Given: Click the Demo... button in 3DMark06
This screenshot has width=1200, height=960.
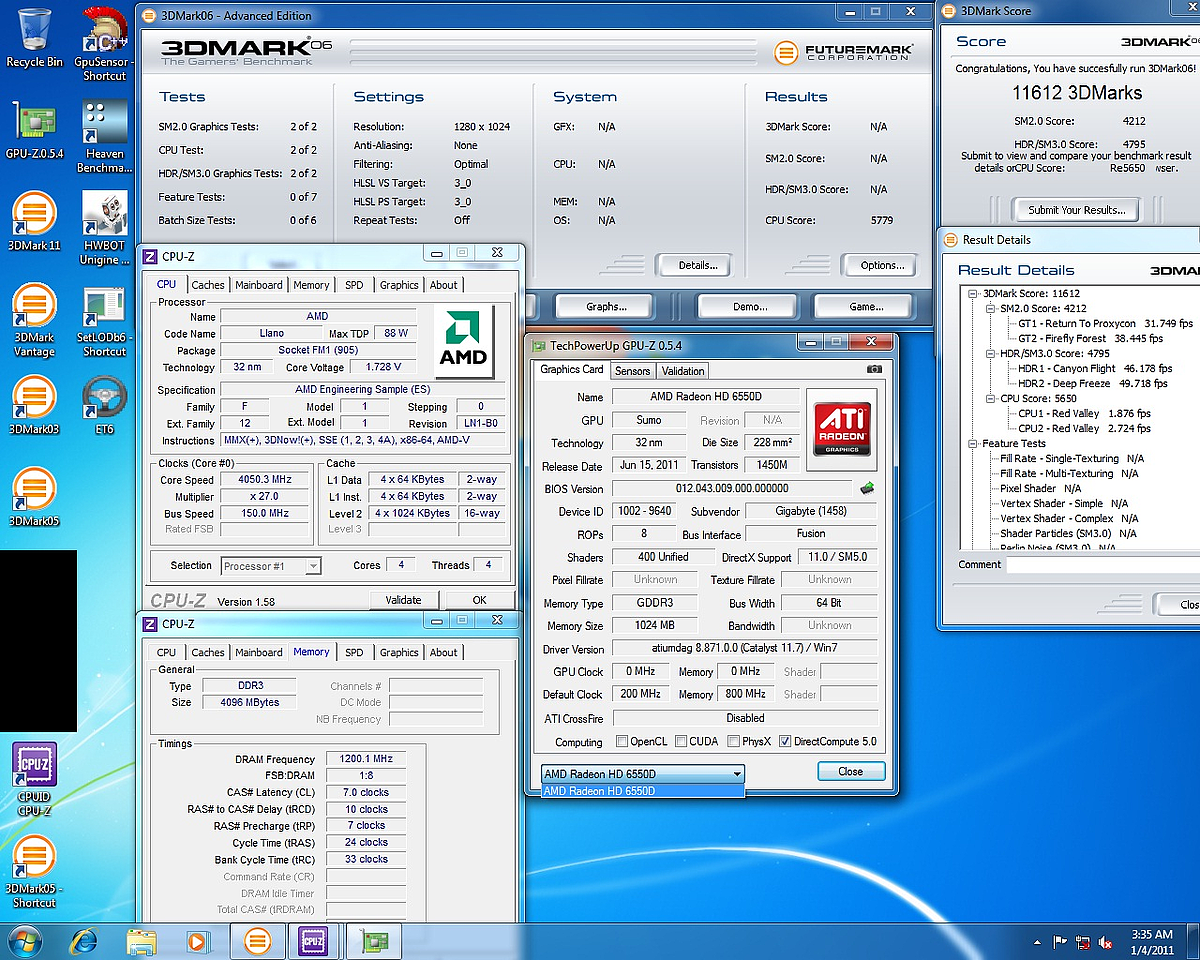Looking at the screenshot, I should pos(750,306).
